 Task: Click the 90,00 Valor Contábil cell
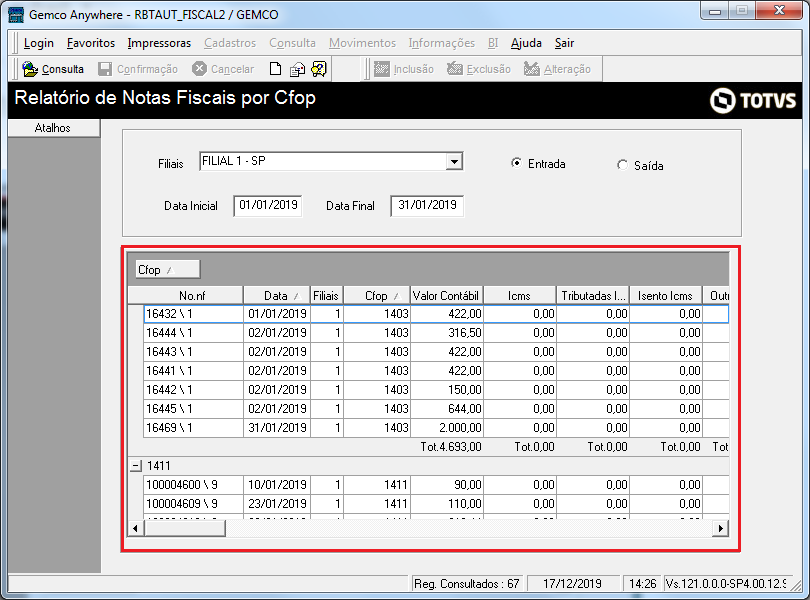pyautogui.click(x=447, y=485)
